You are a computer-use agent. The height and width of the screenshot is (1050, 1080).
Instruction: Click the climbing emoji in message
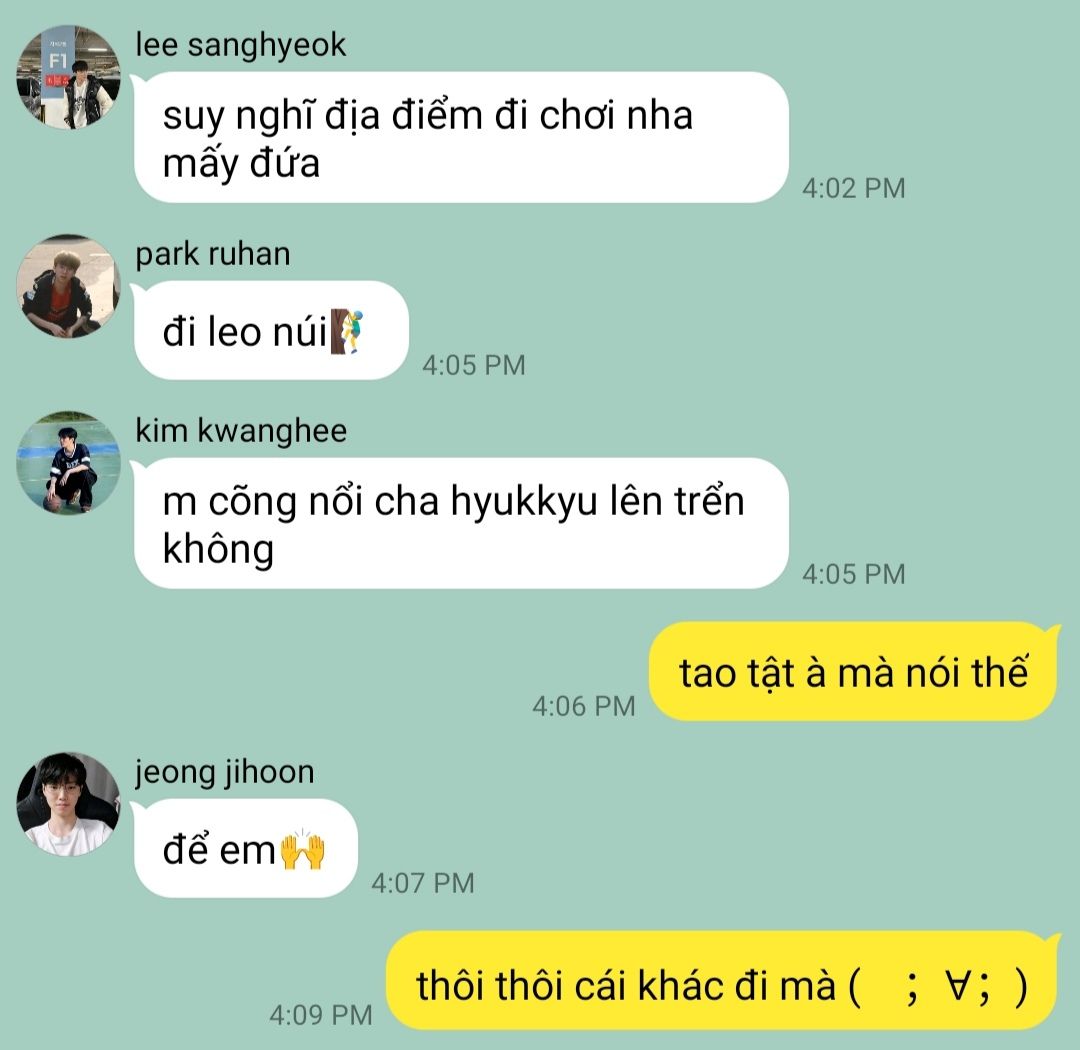click(346, 331)
